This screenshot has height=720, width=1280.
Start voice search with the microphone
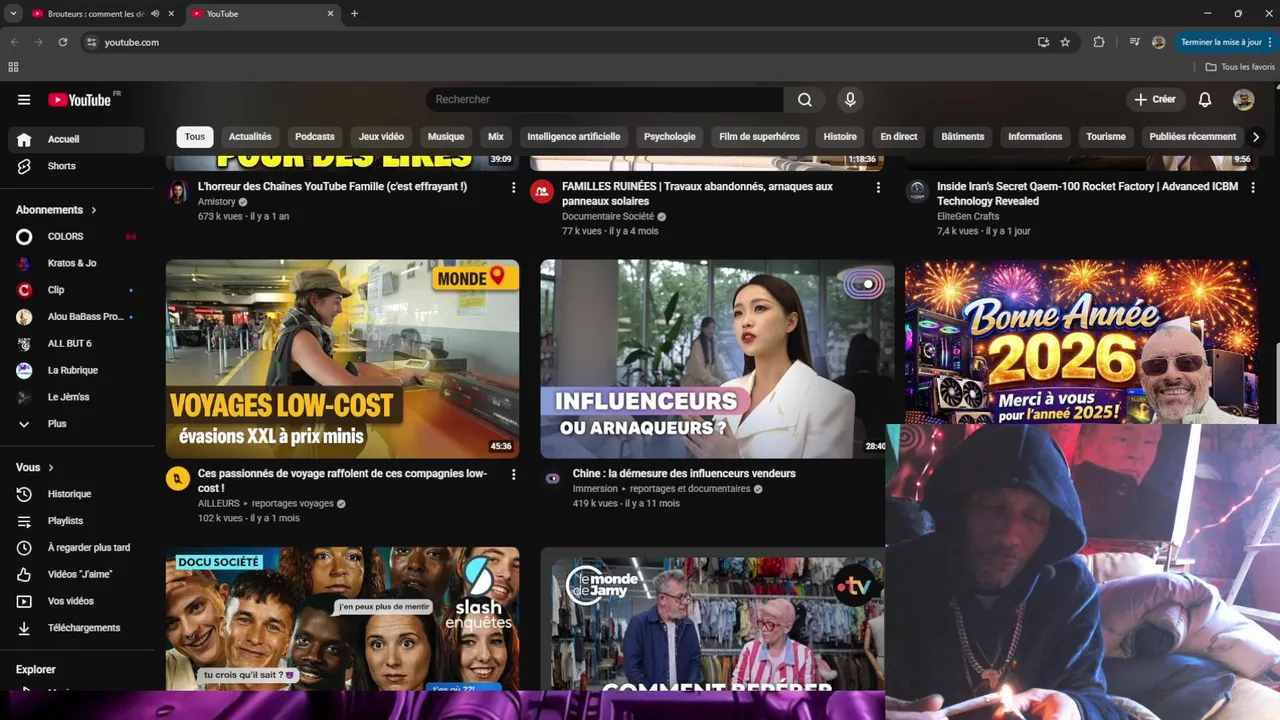[850, 99]
